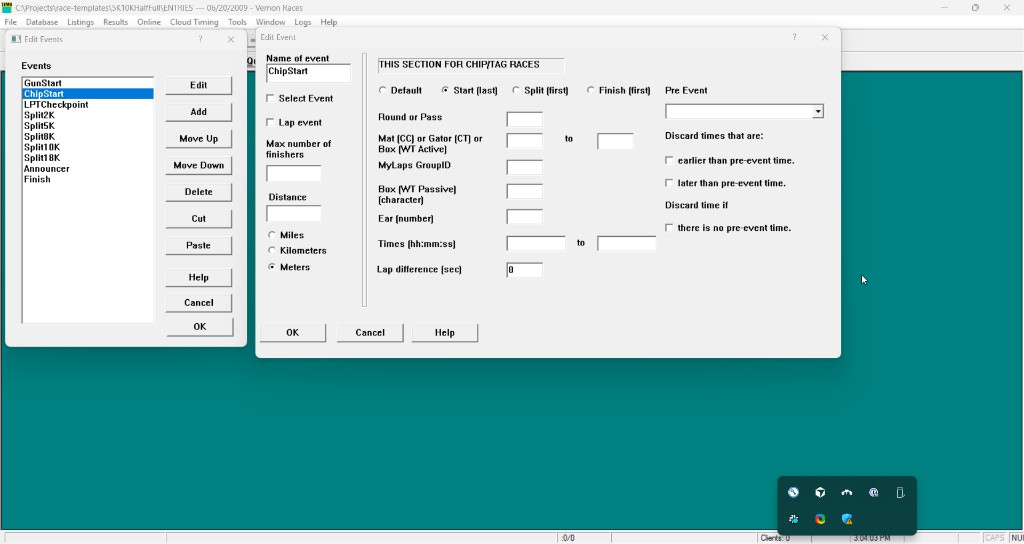Open Windows Security shield warning icon
Viewport: 1024px width, 544px height.
pos(847,519)
